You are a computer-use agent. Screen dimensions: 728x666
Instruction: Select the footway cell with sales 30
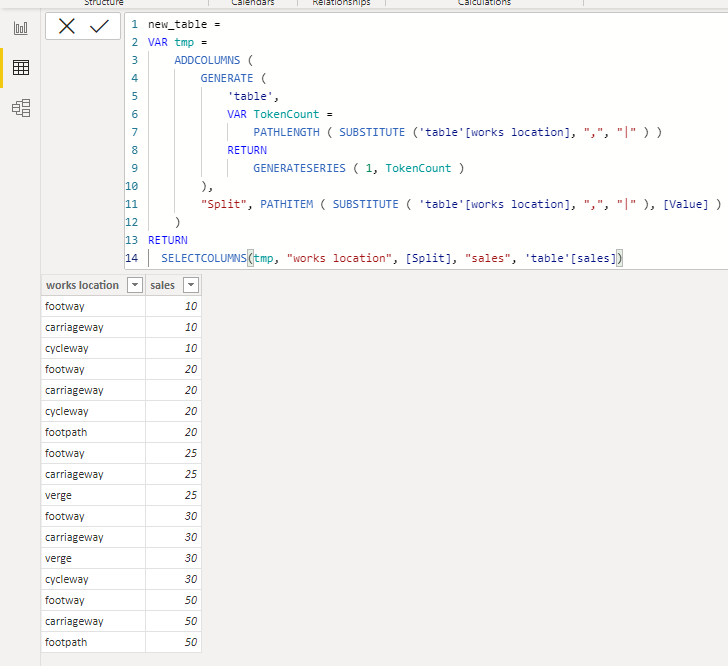coord(93,516)
